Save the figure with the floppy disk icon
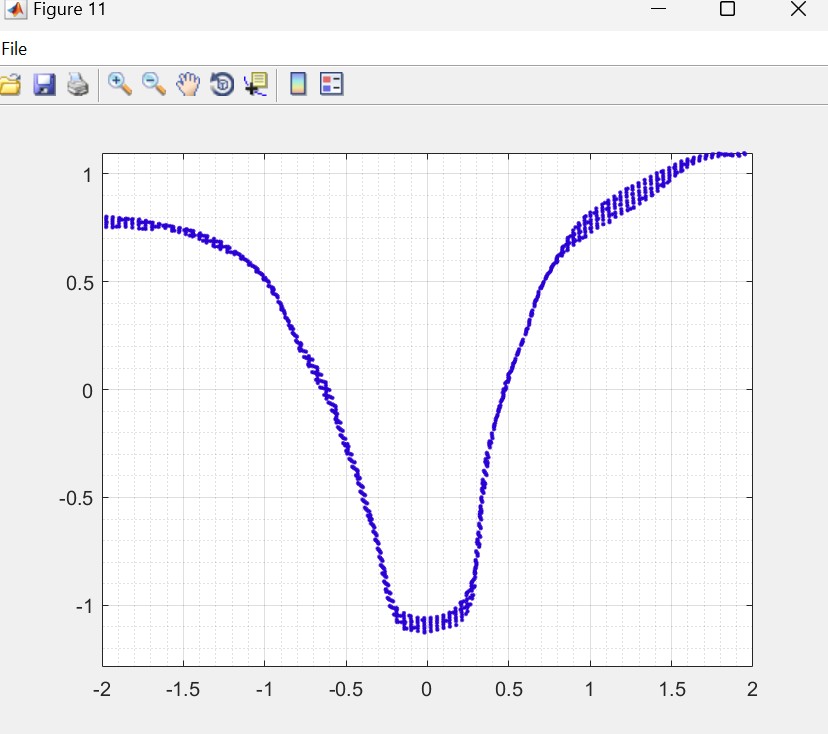This screenshot has height=734, width=828. [x=44, y=85]
